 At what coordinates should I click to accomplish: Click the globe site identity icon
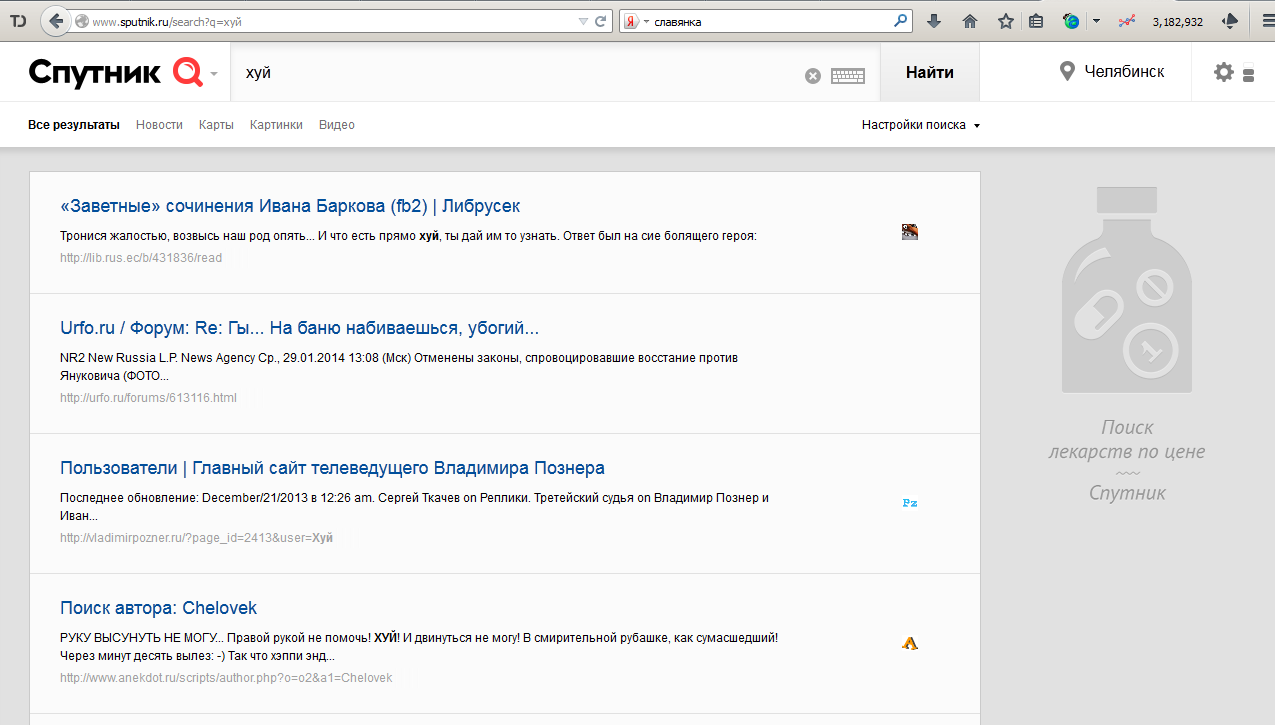pos(82,21)
